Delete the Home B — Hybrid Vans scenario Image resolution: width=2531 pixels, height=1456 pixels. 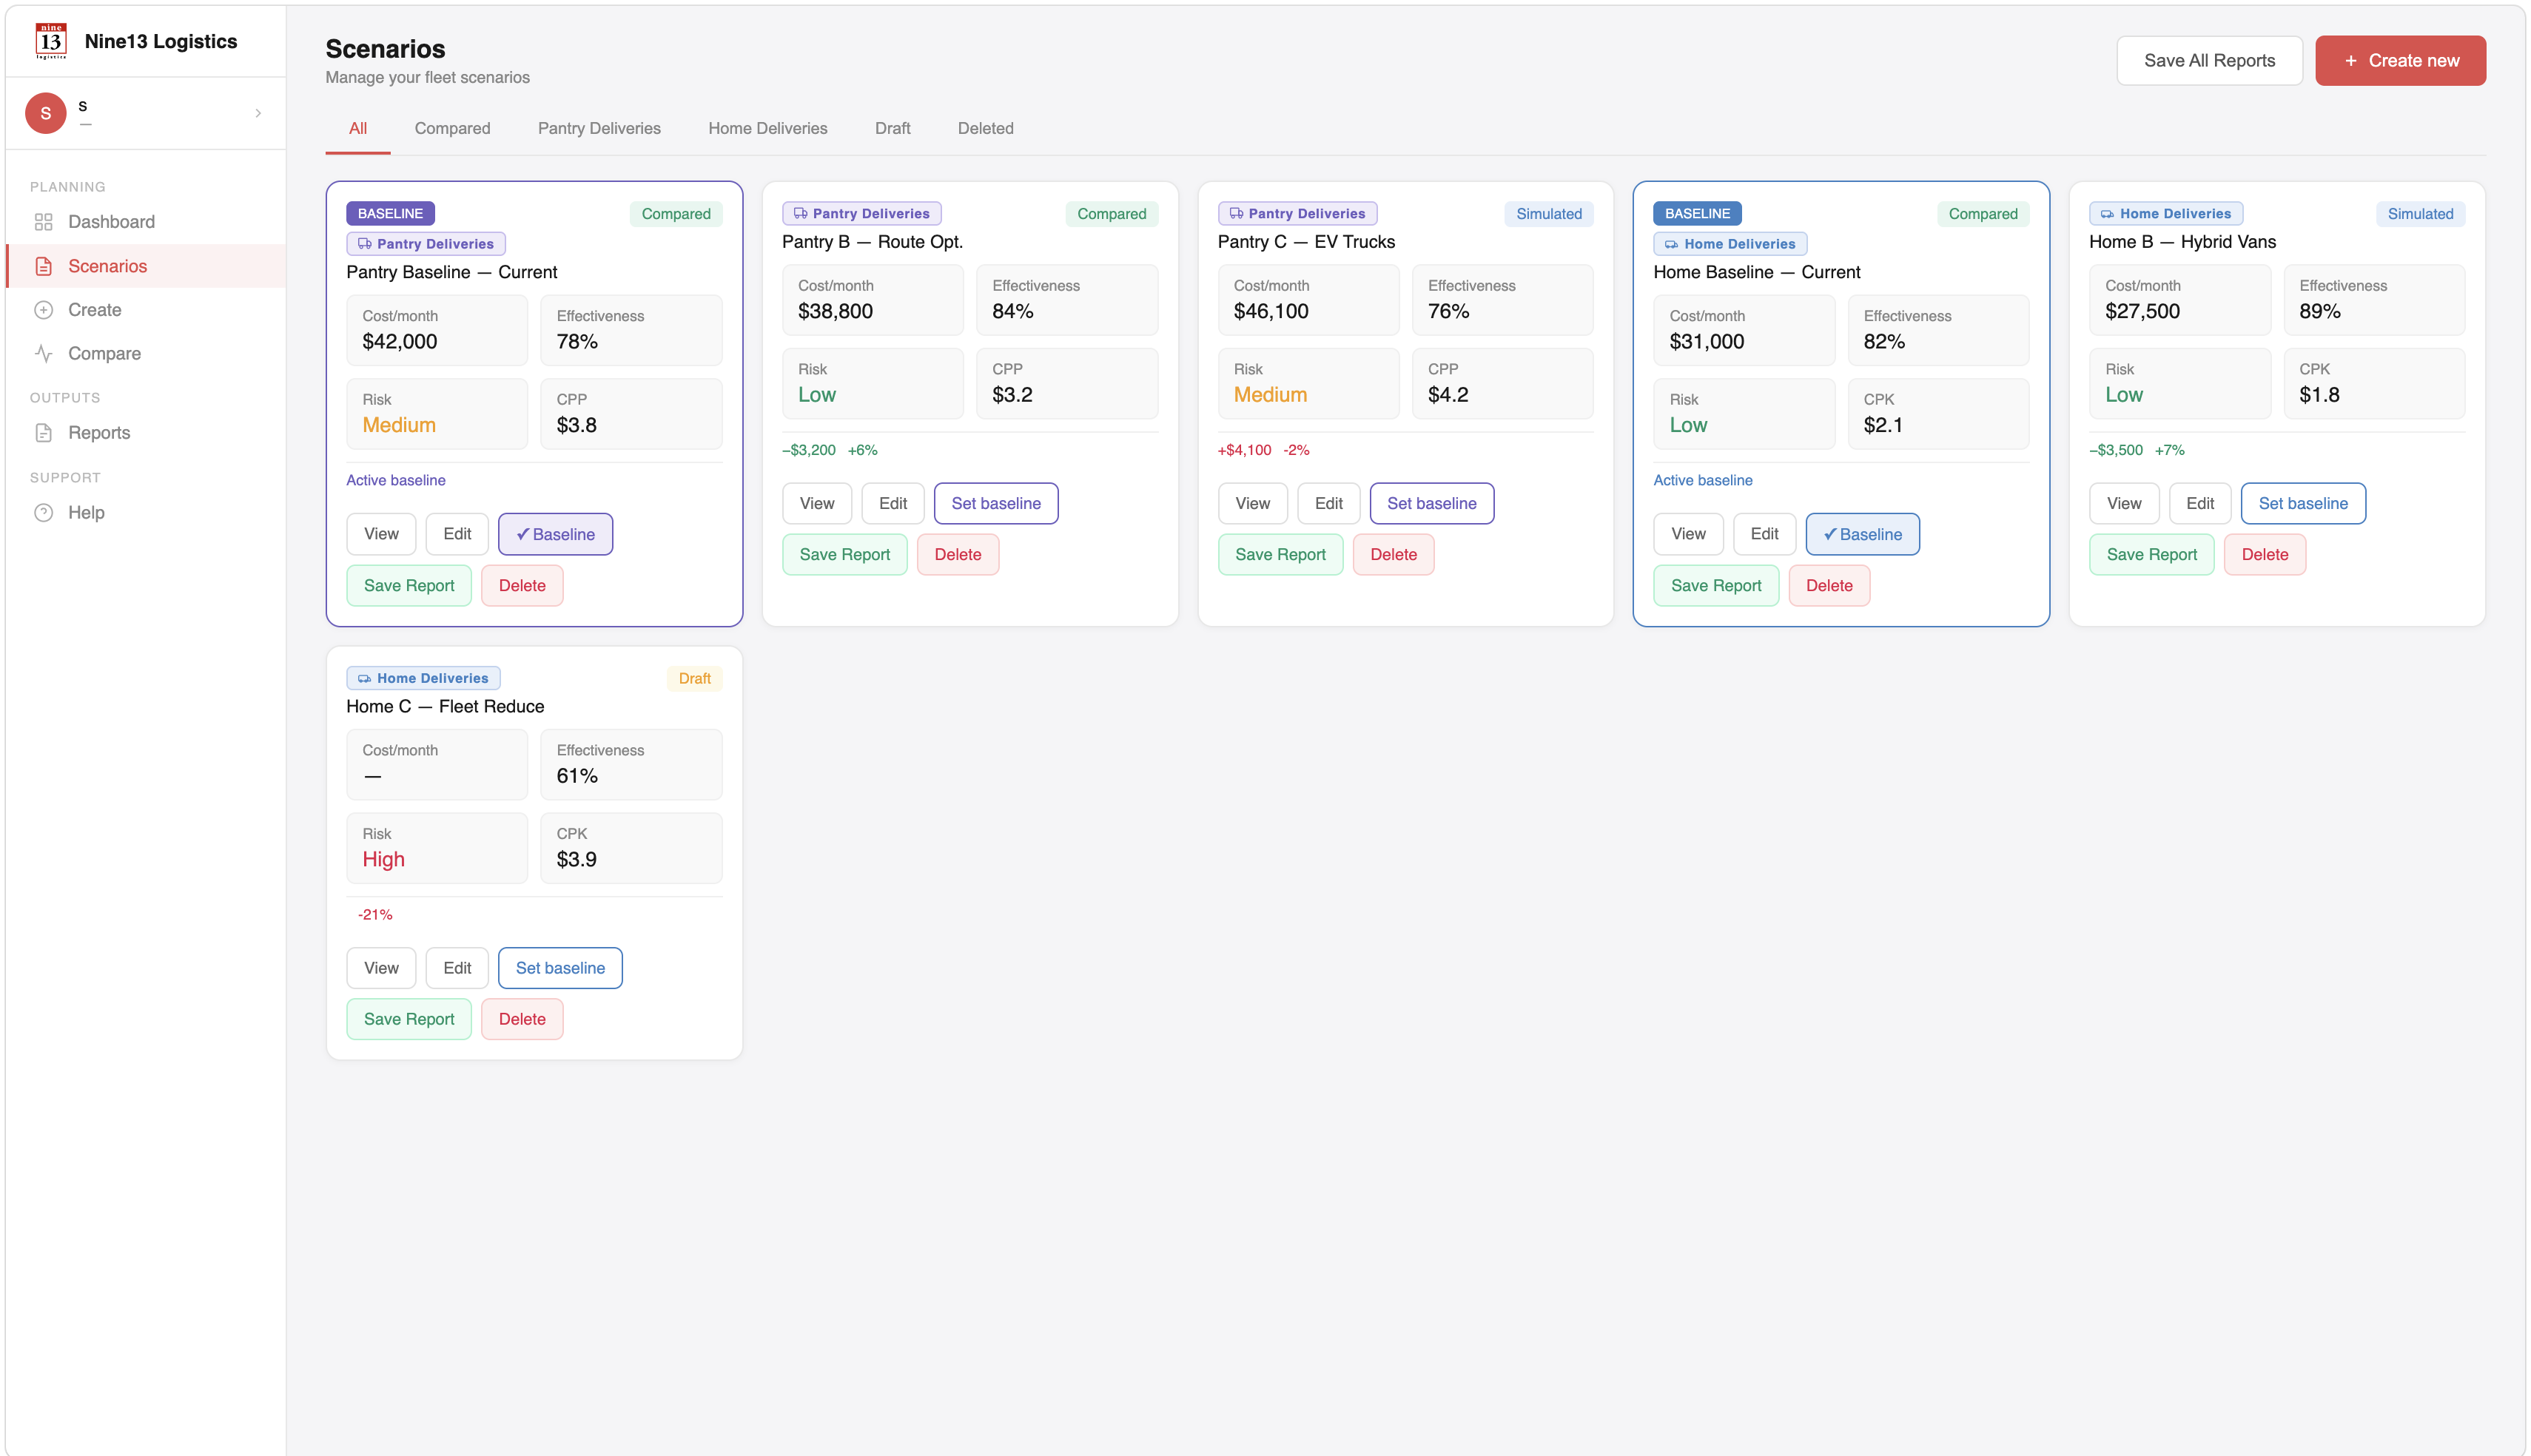pos(2265,554)
